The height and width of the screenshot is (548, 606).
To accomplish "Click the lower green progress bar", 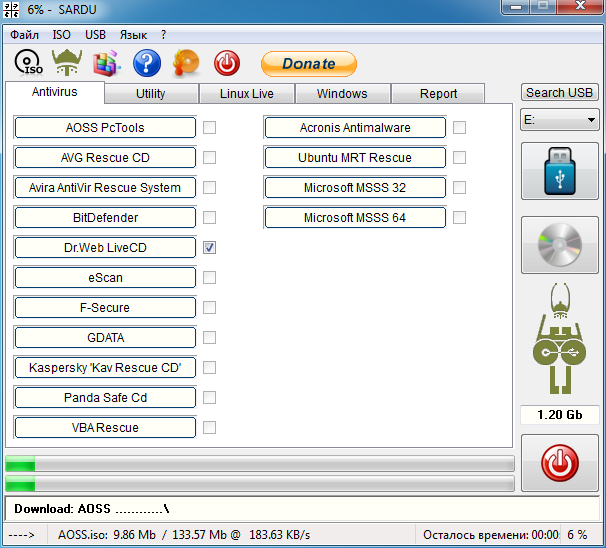I will pos(260,483).
